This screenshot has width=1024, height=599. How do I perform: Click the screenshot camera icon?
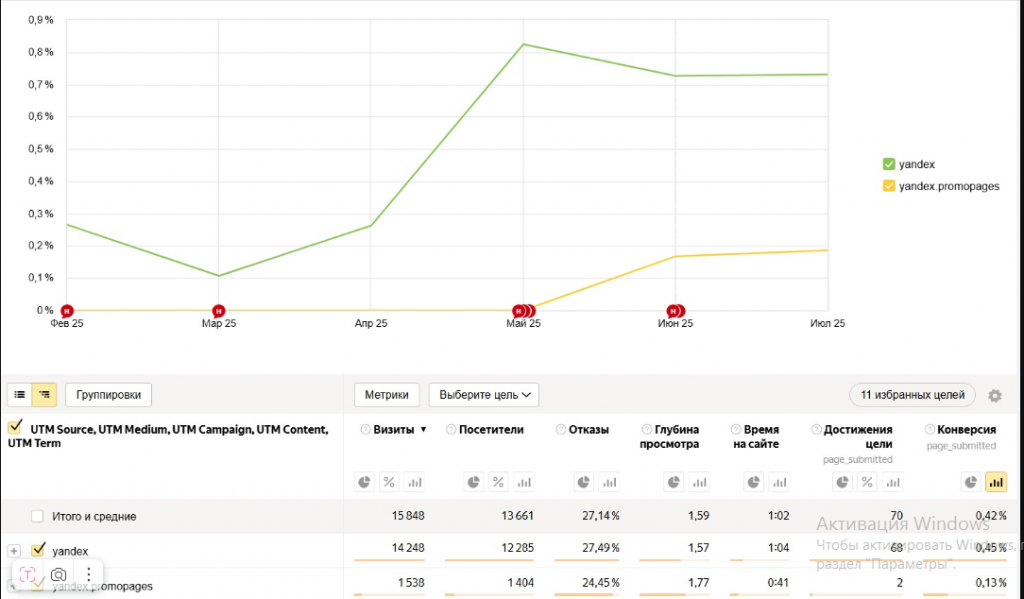(x=59, y=574)
